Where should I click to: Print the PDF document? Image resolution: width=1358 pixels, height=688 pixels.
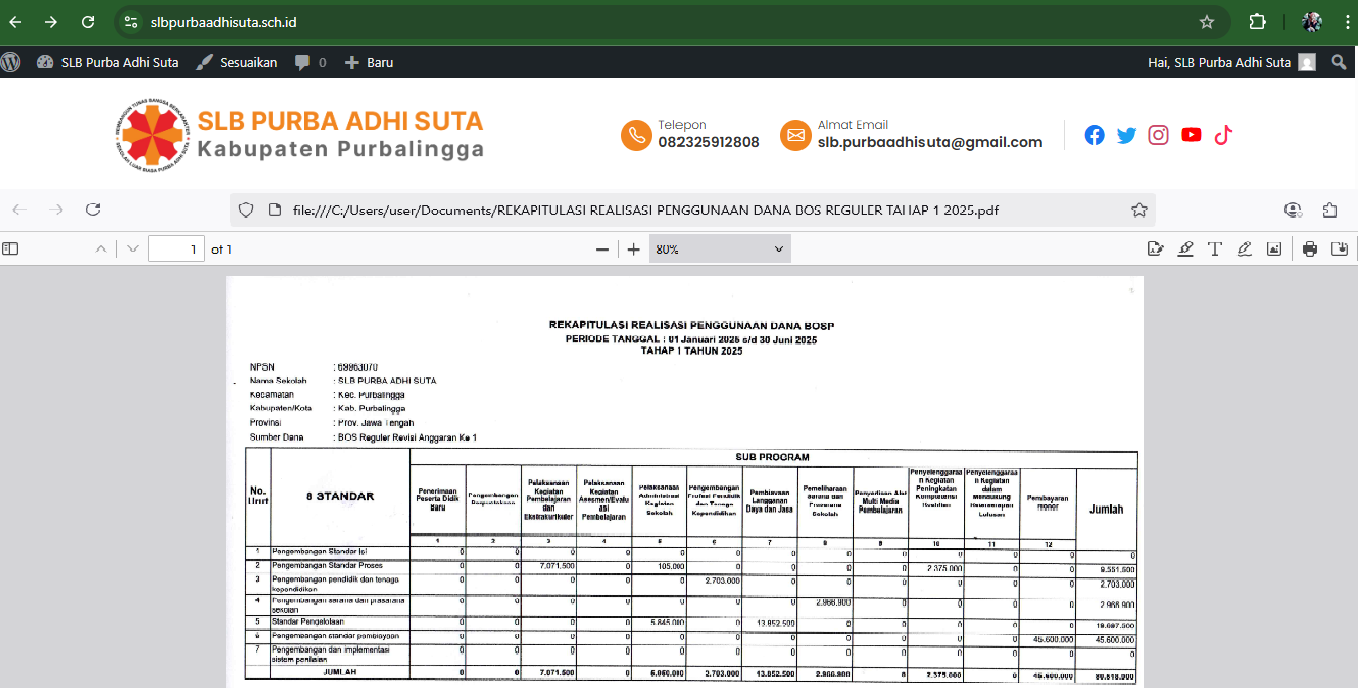1310,249
